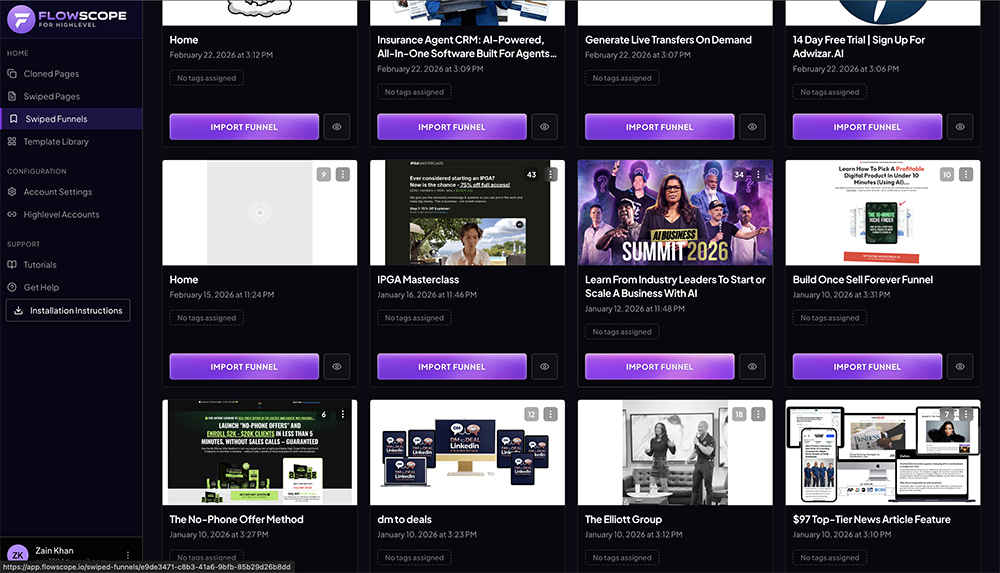
Task: Select Swiped Funnels in the sidebar
Action: click(x=56, y=119)
